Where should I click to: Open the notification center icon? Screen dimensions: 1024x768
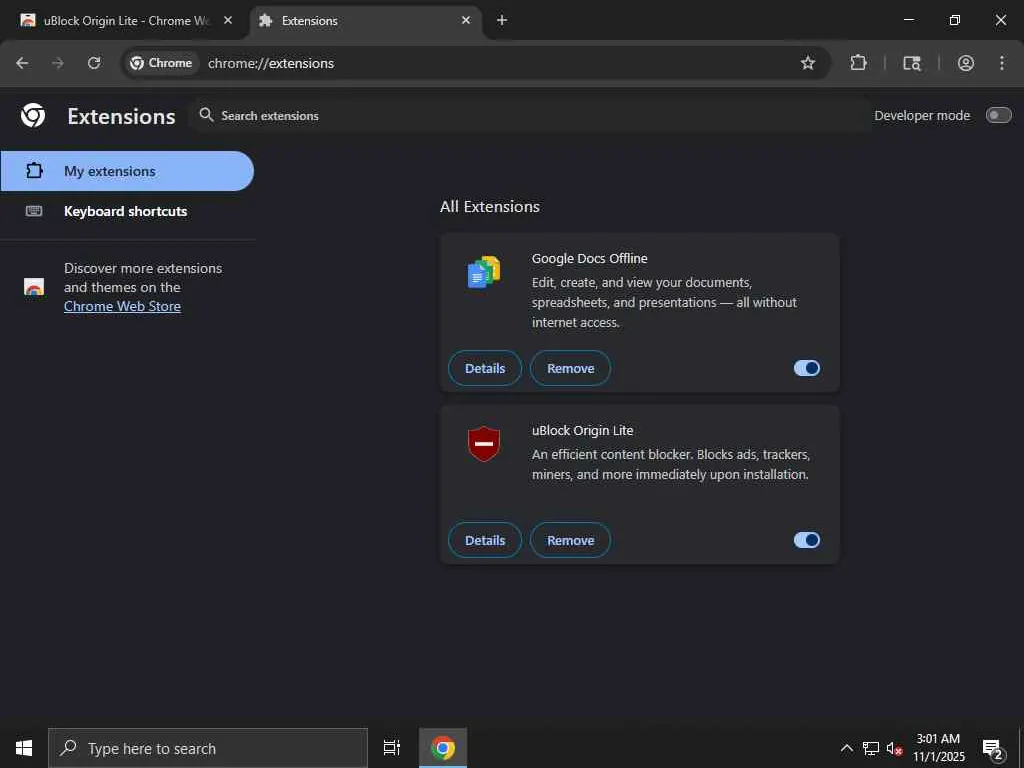coord(993,748)
